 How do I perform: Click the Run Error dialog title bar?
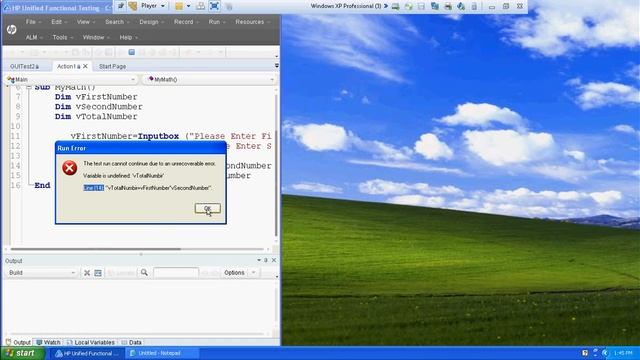click(x=141, y=148)
